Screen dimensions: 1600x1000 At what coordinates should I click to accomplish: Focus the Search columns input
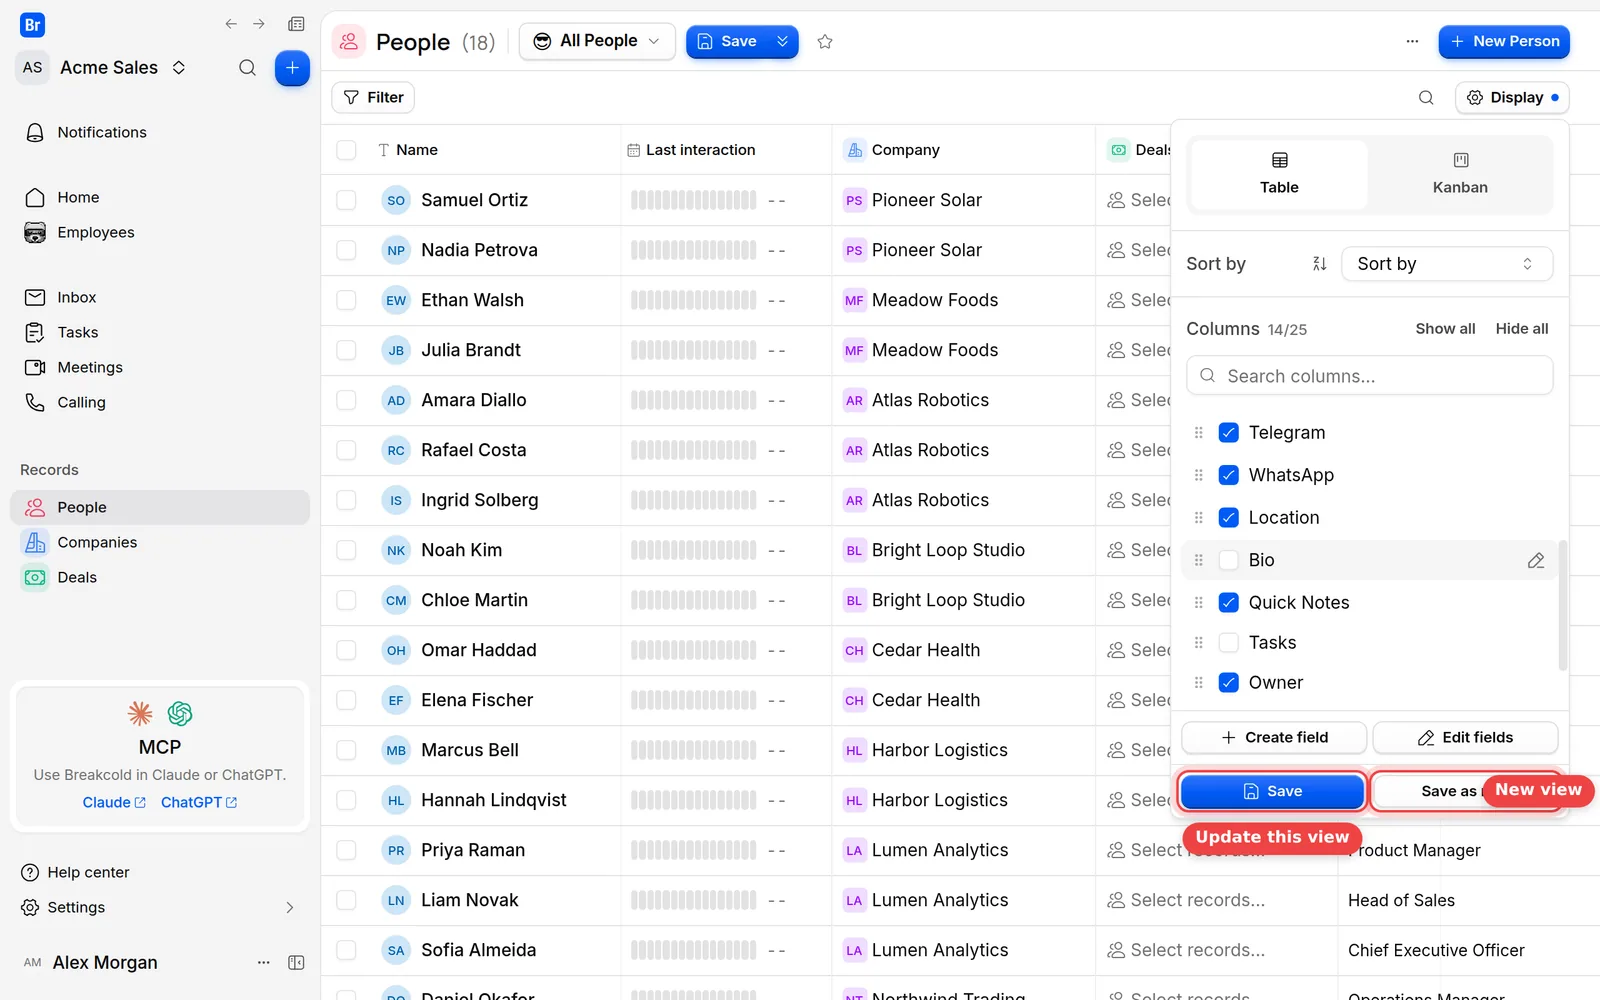[1369, 376]
